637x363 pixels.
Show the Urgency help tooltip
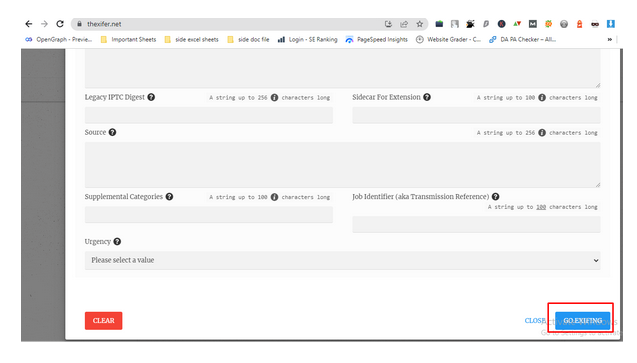[x=117, y=242]
